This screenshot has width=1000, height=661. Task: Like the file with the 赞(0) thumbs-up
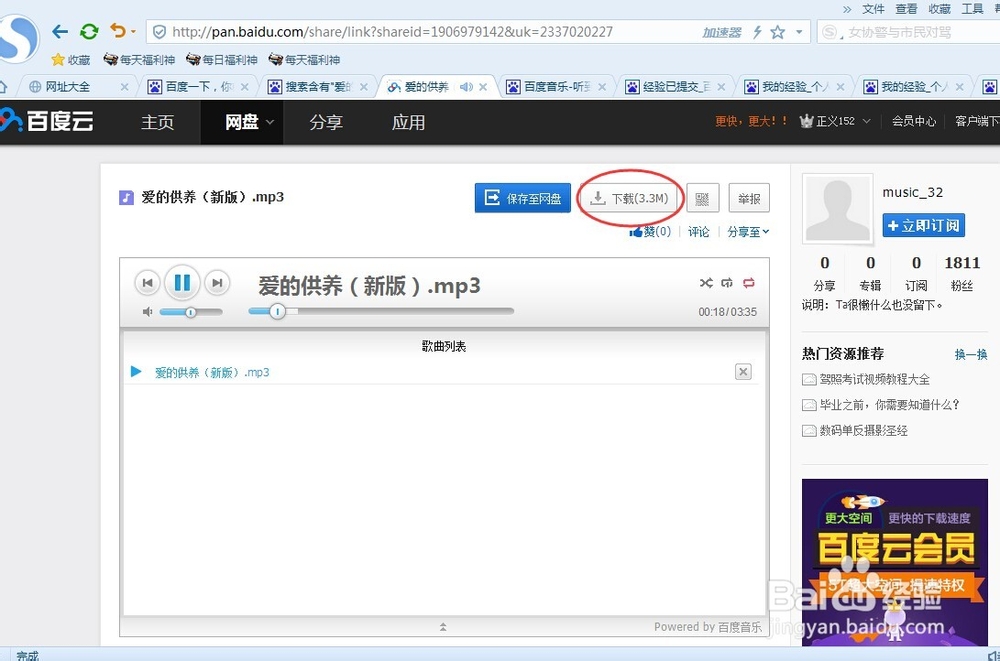coord(650,232)
